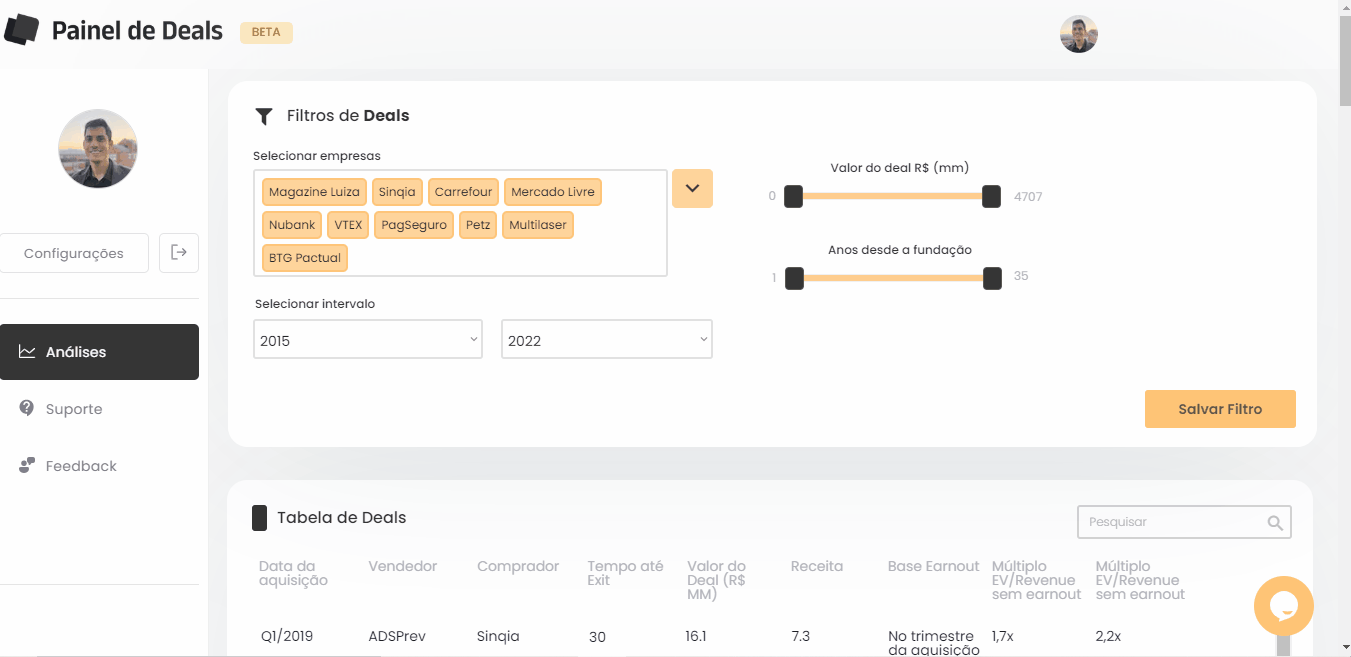Click the founding years slider maximum handle
This screenshot has height=657, width=1351.
coord(992,278)
